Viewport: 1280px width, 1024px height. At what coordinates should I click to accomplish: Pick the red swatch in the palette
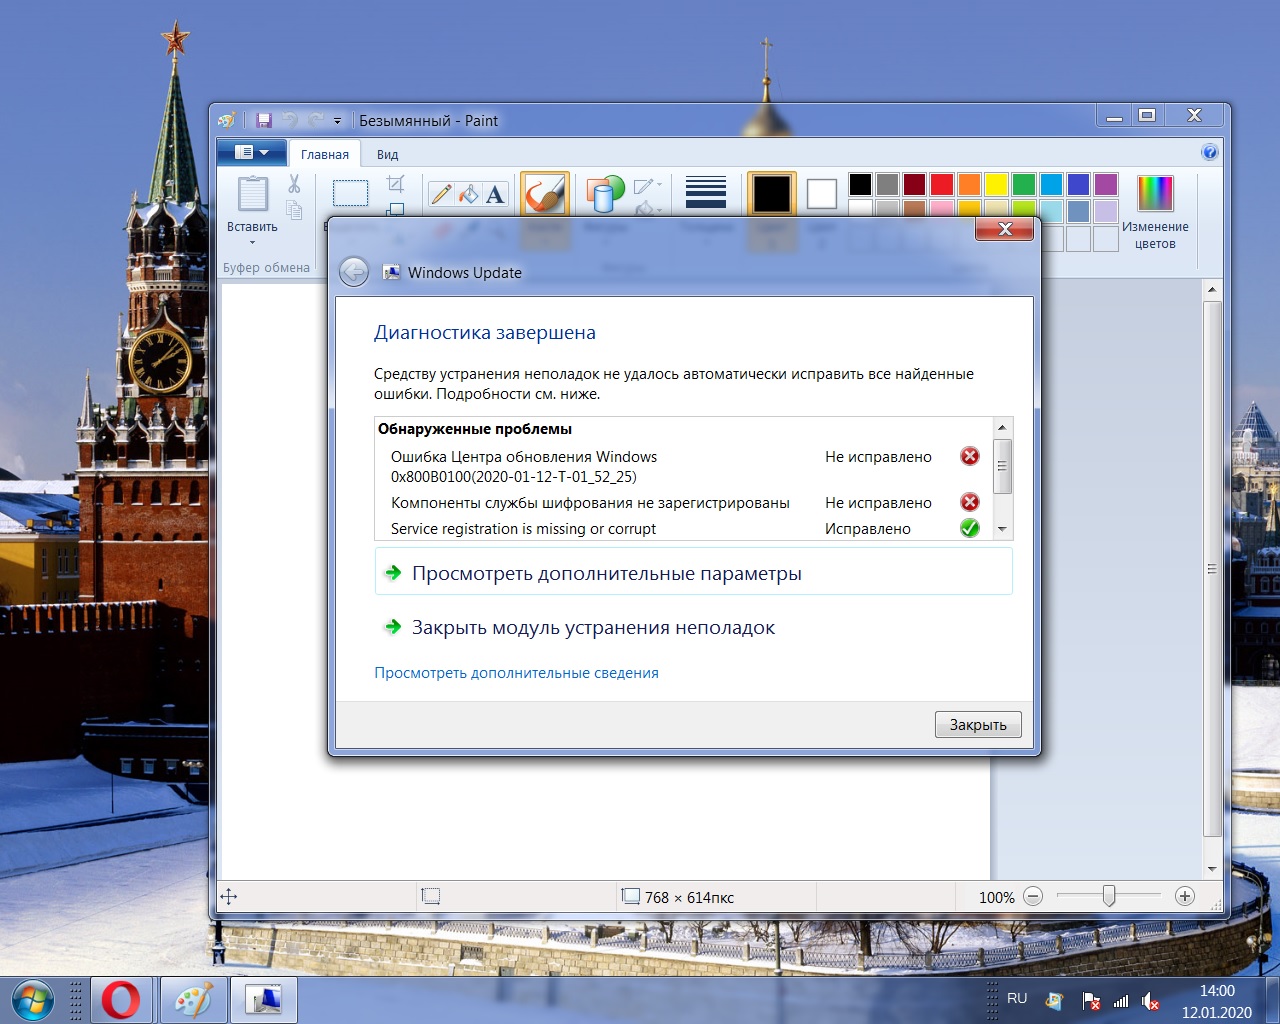942,184
